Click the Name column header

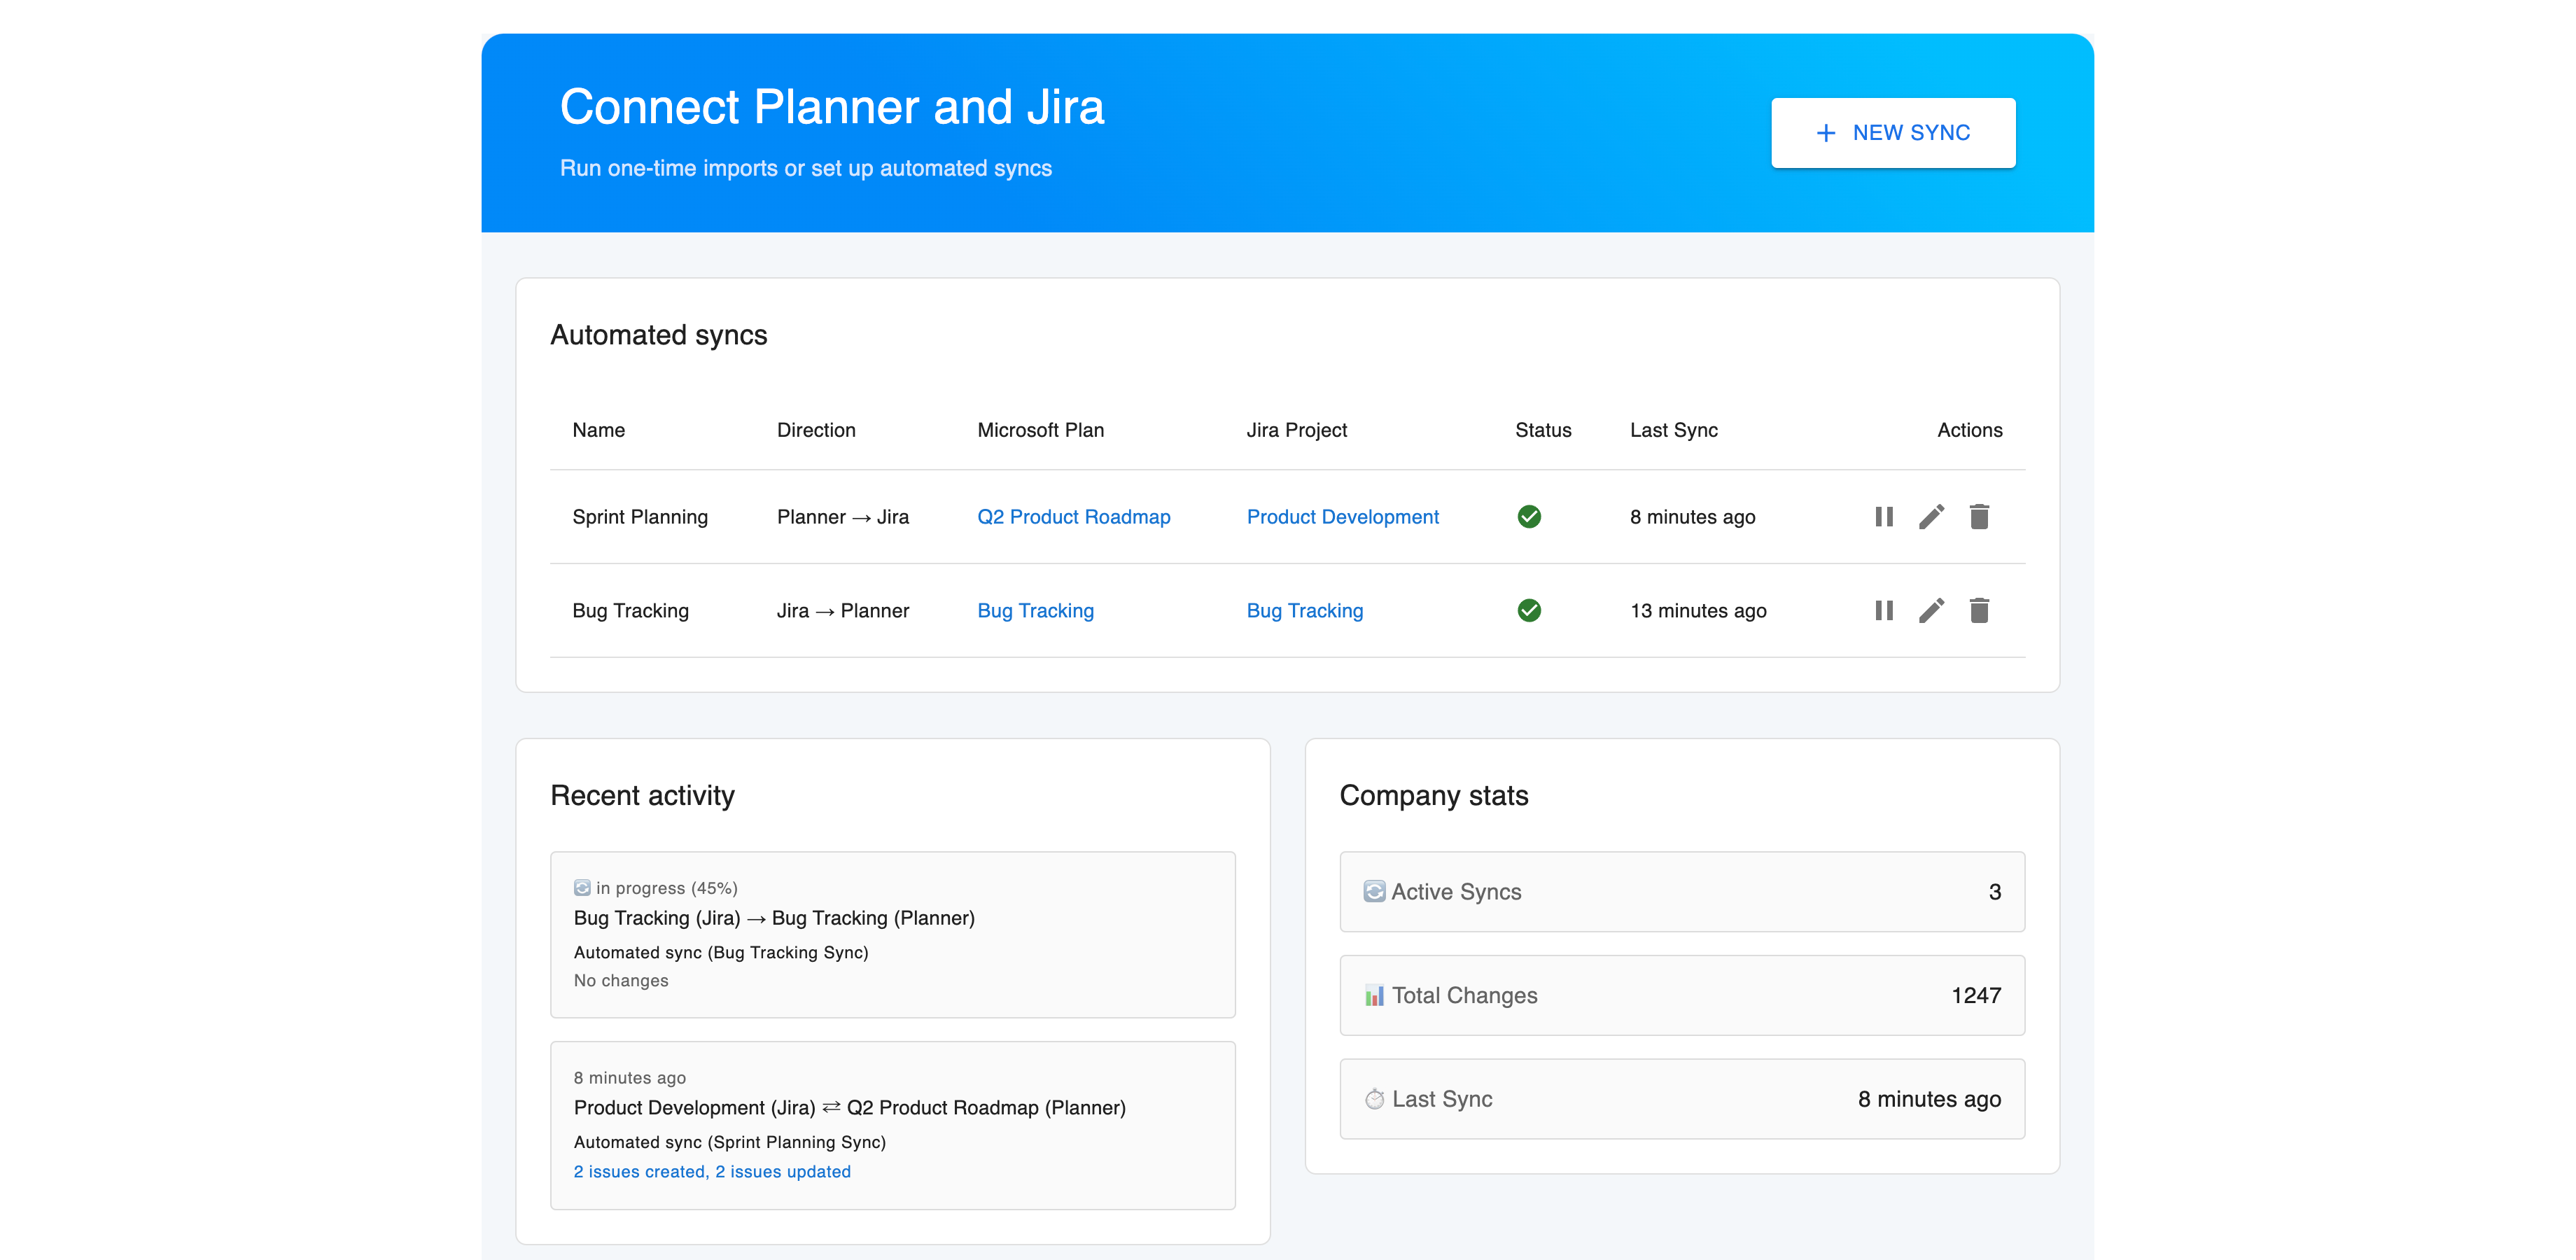[598, 430]
